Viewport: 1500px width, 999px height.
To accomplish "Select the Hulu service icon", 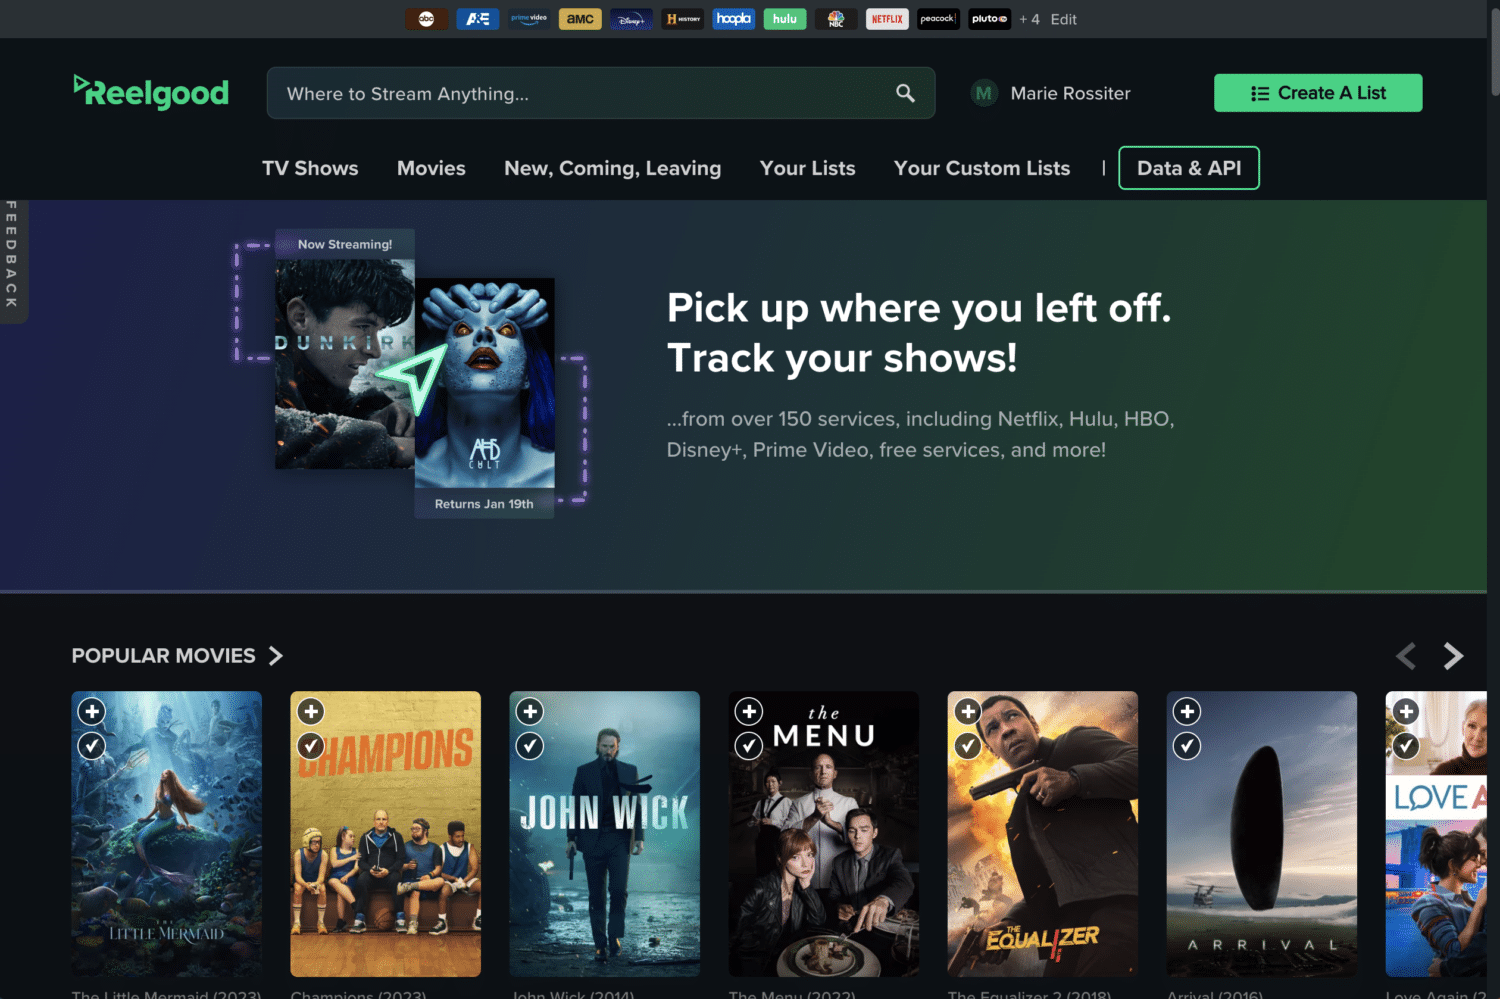I will click(785, 19).
